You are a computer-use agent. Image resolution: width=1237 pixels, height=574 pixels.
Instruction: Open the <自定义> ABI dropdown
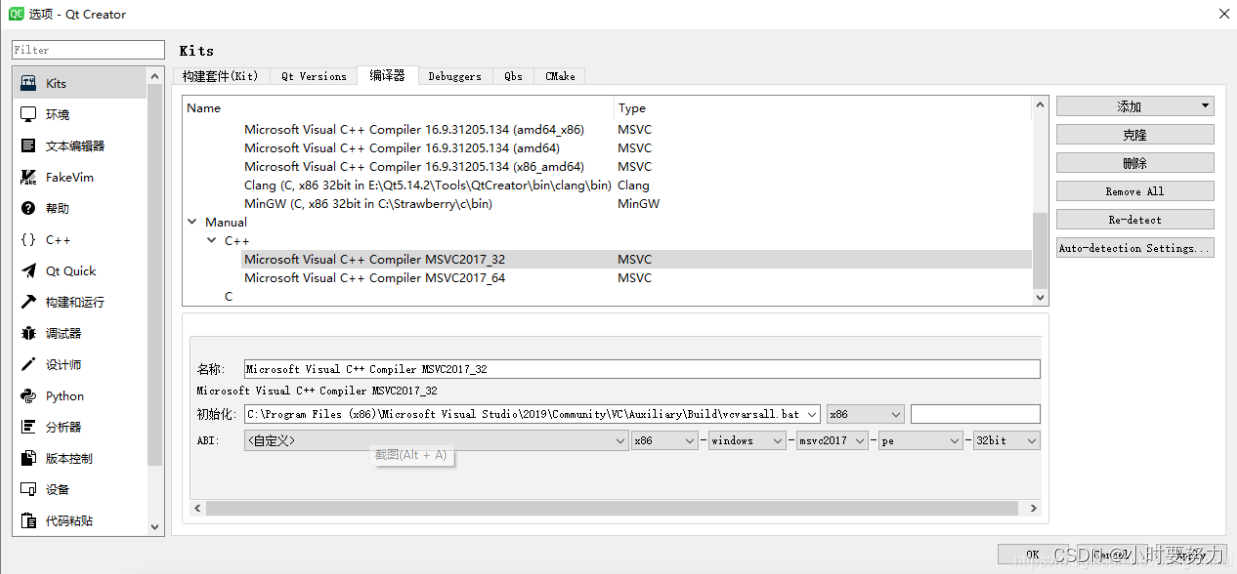436,440
